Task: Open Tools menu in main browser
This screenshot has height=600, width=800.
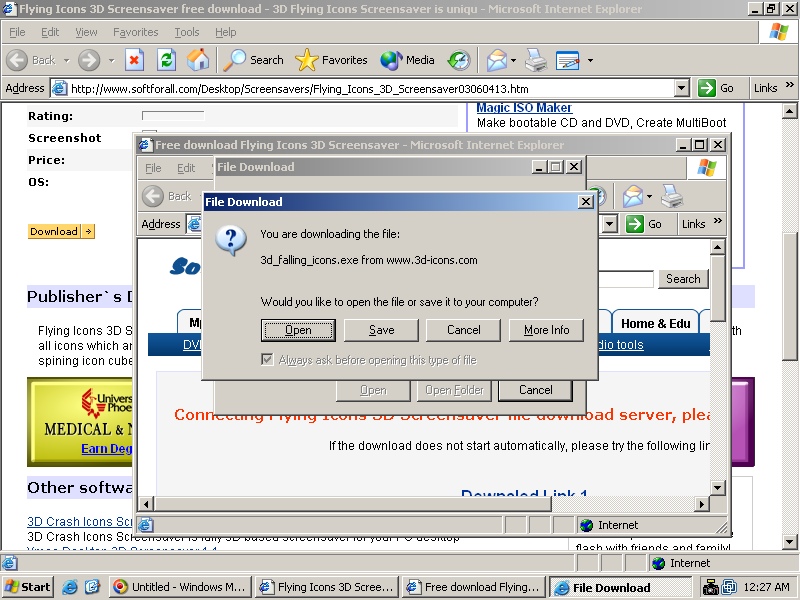Action: (x=187, y=32)
